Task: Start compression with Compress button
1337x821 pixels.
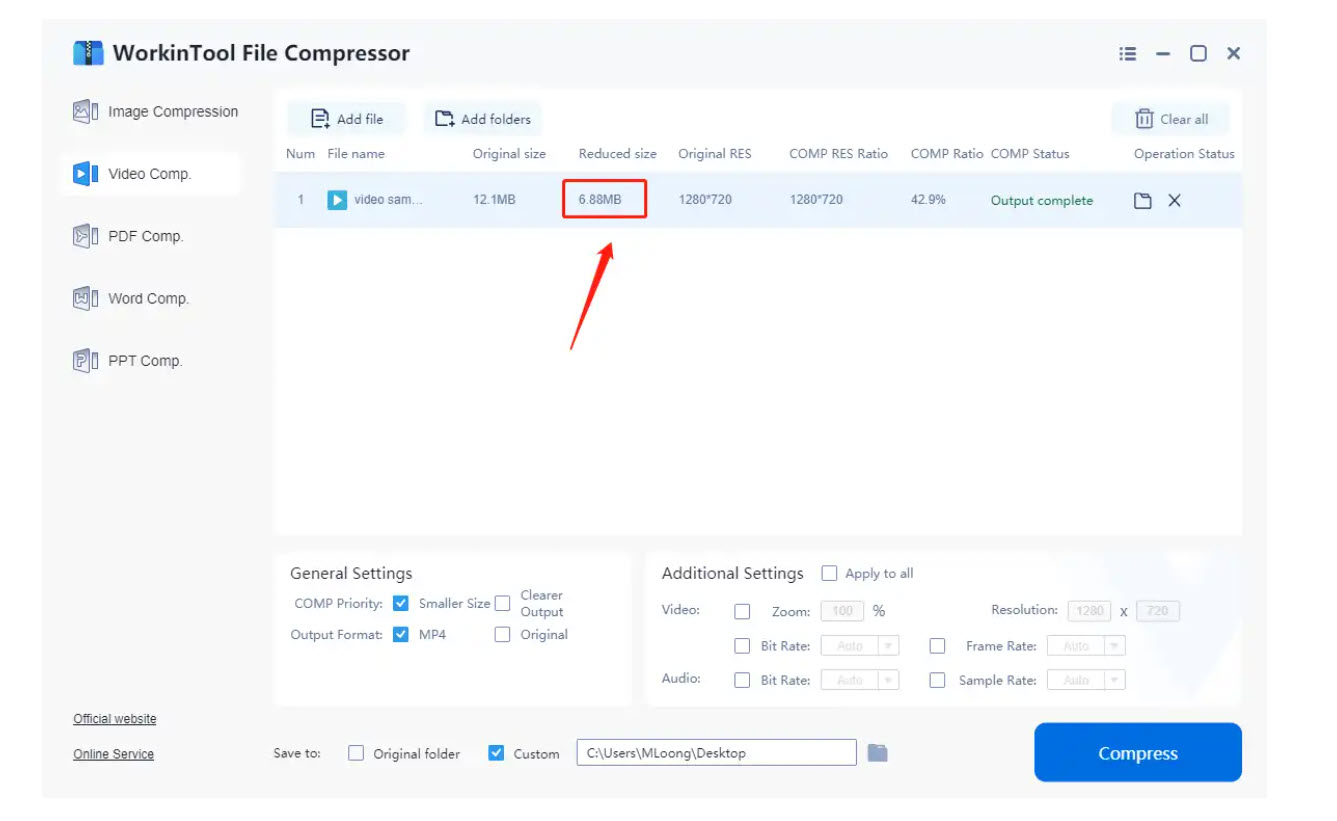Action: pyautogui.click(x=1138, y=753)
